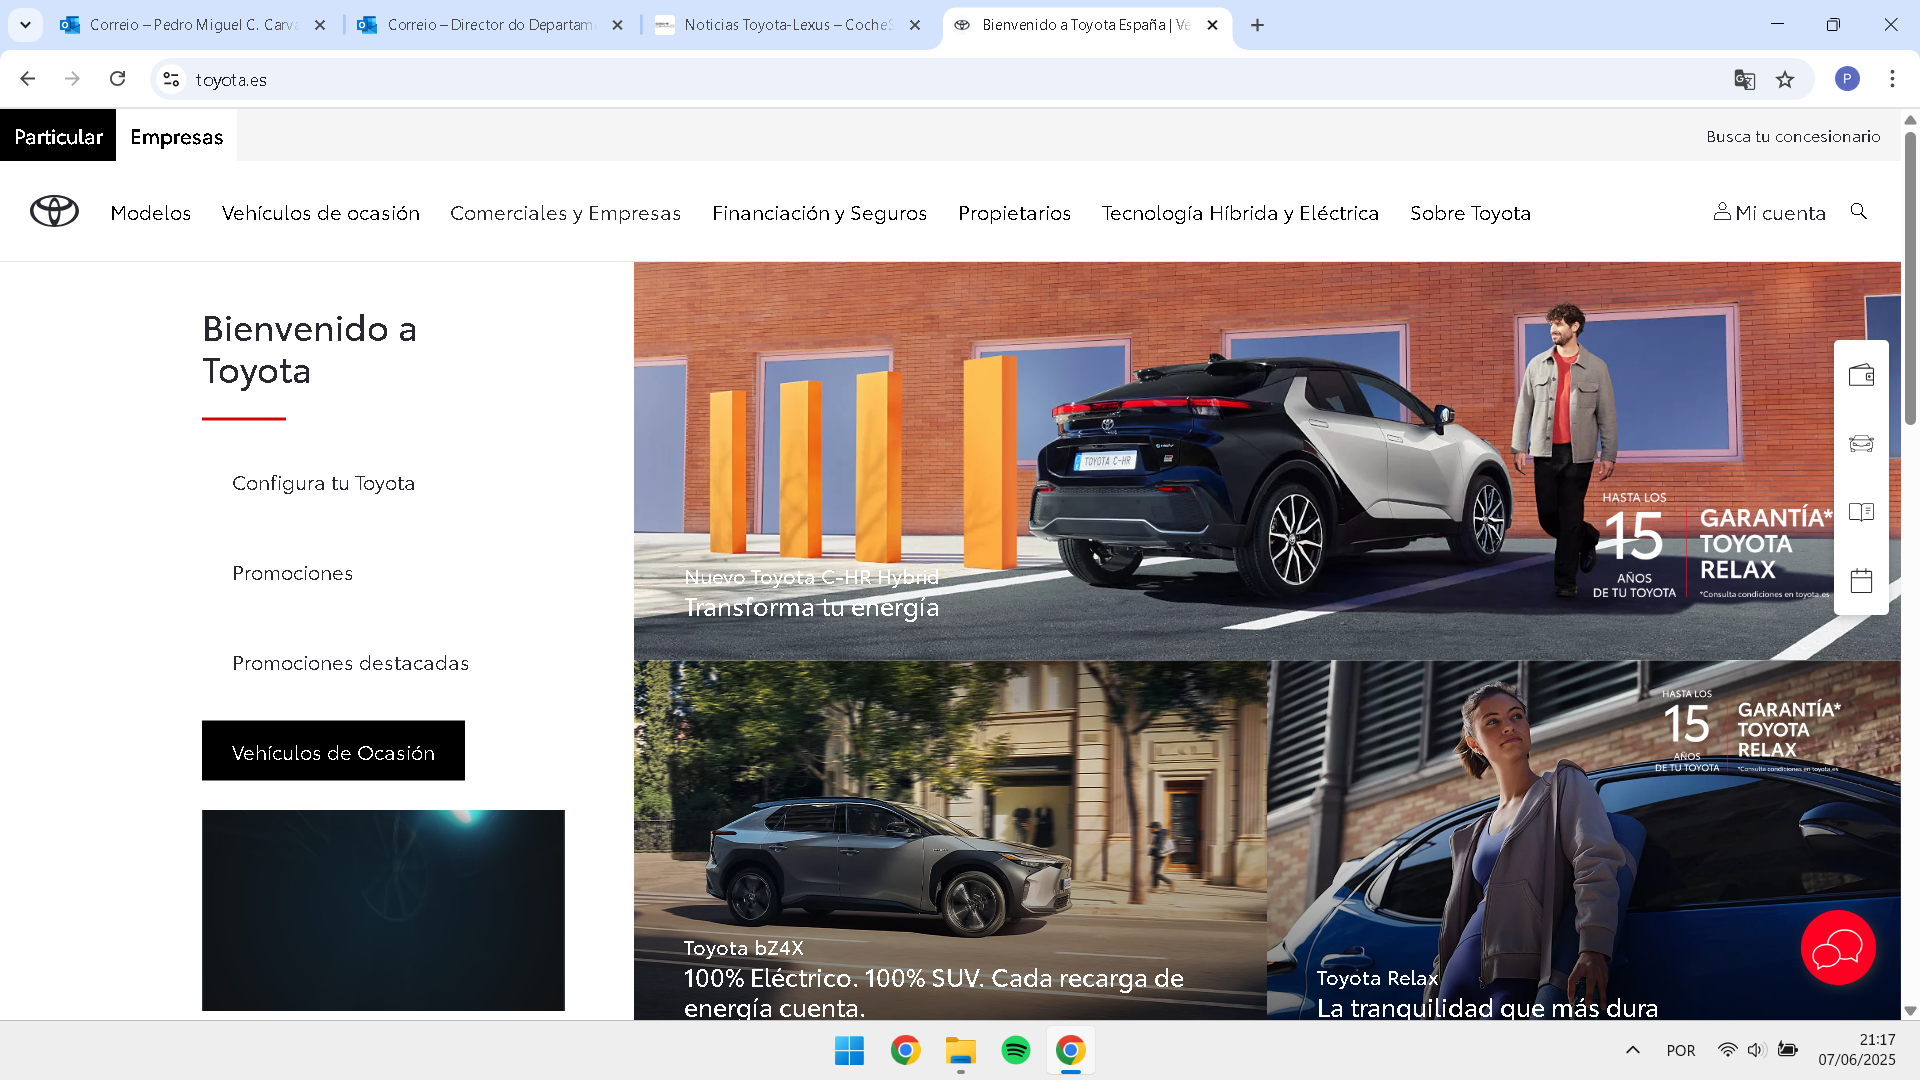This screenshot has width=1920, height=1080.
Task: Click the Vehículos de Ocasión black button
Action: 333,751
